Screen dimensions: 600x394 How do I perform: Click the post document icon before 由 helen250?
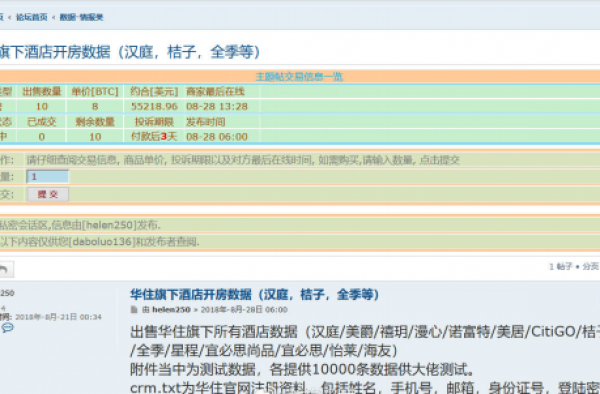click(134, 309)
